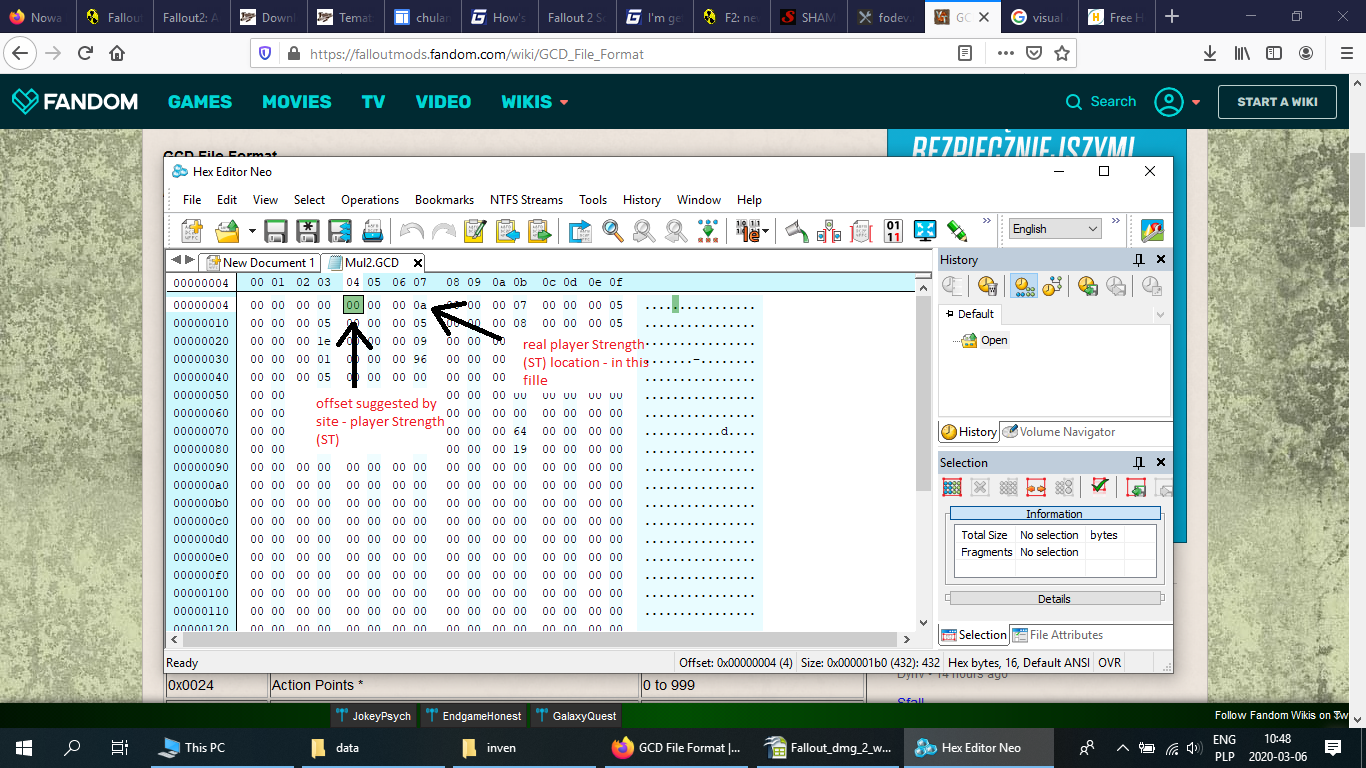Switch to the New Document 1 tab
Screen dimensions: 1366x768
(x=261, y=263)
